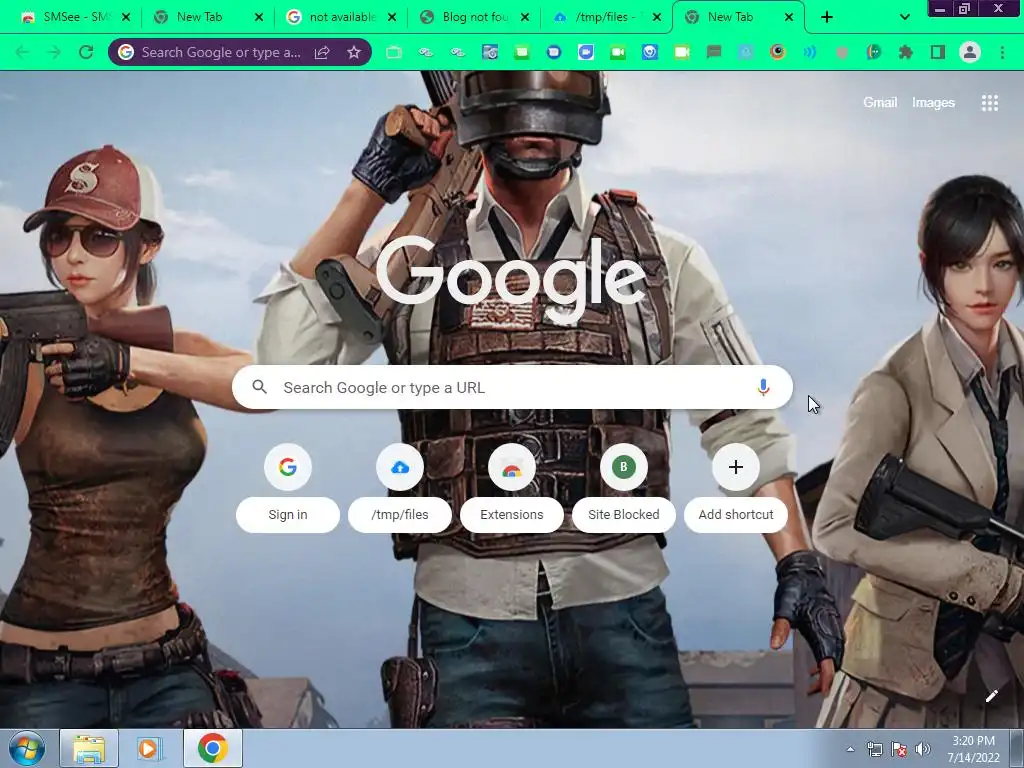Open the blue Google Duo camera extension

586,52
